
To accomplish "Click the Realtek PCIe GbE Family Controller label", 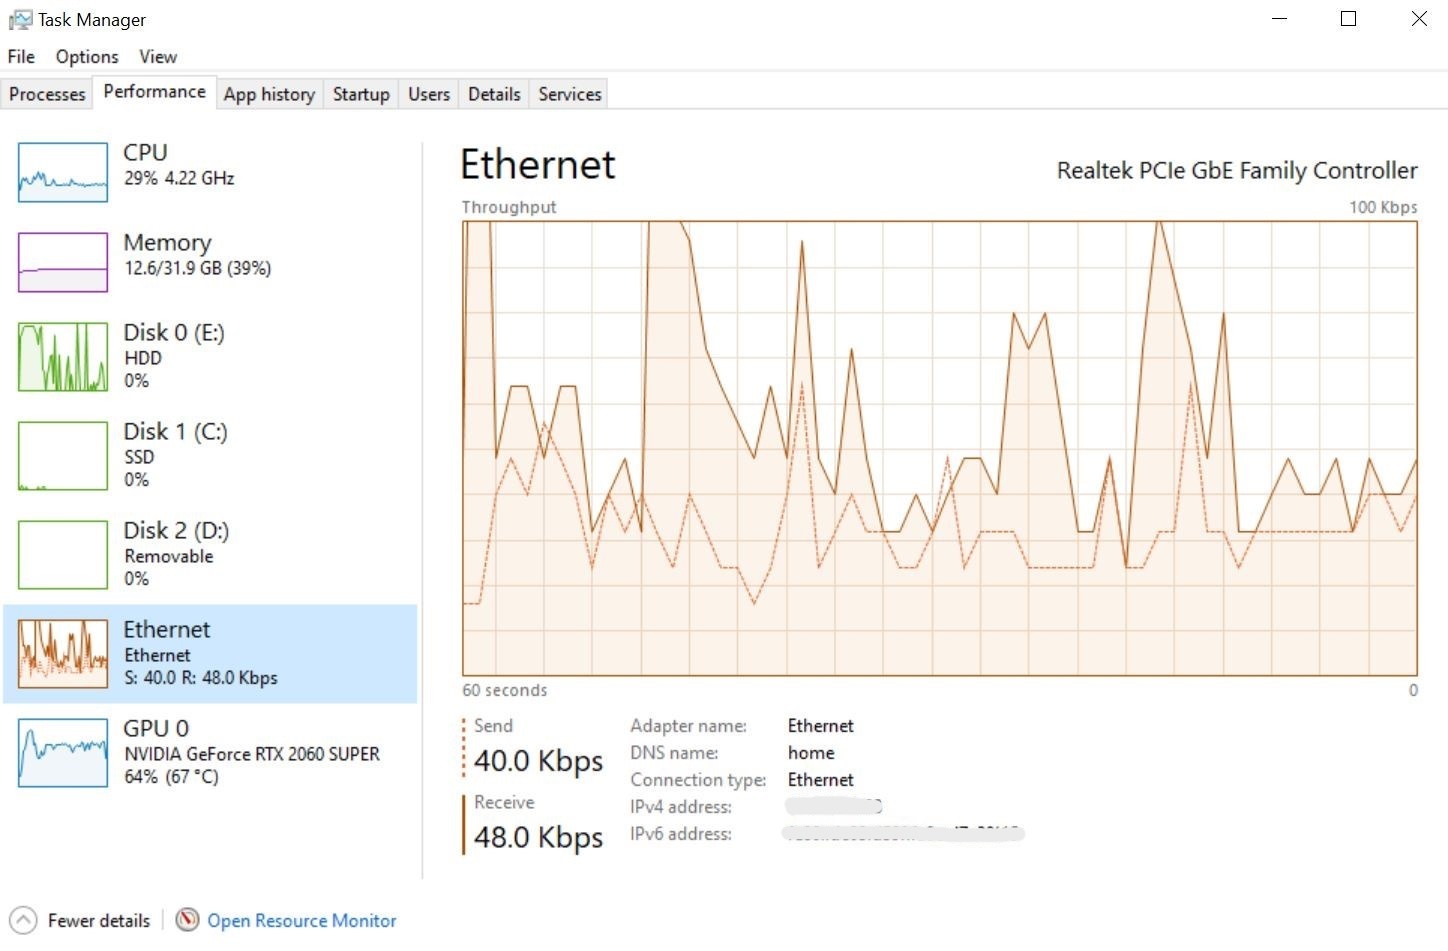I will 1237,171.
